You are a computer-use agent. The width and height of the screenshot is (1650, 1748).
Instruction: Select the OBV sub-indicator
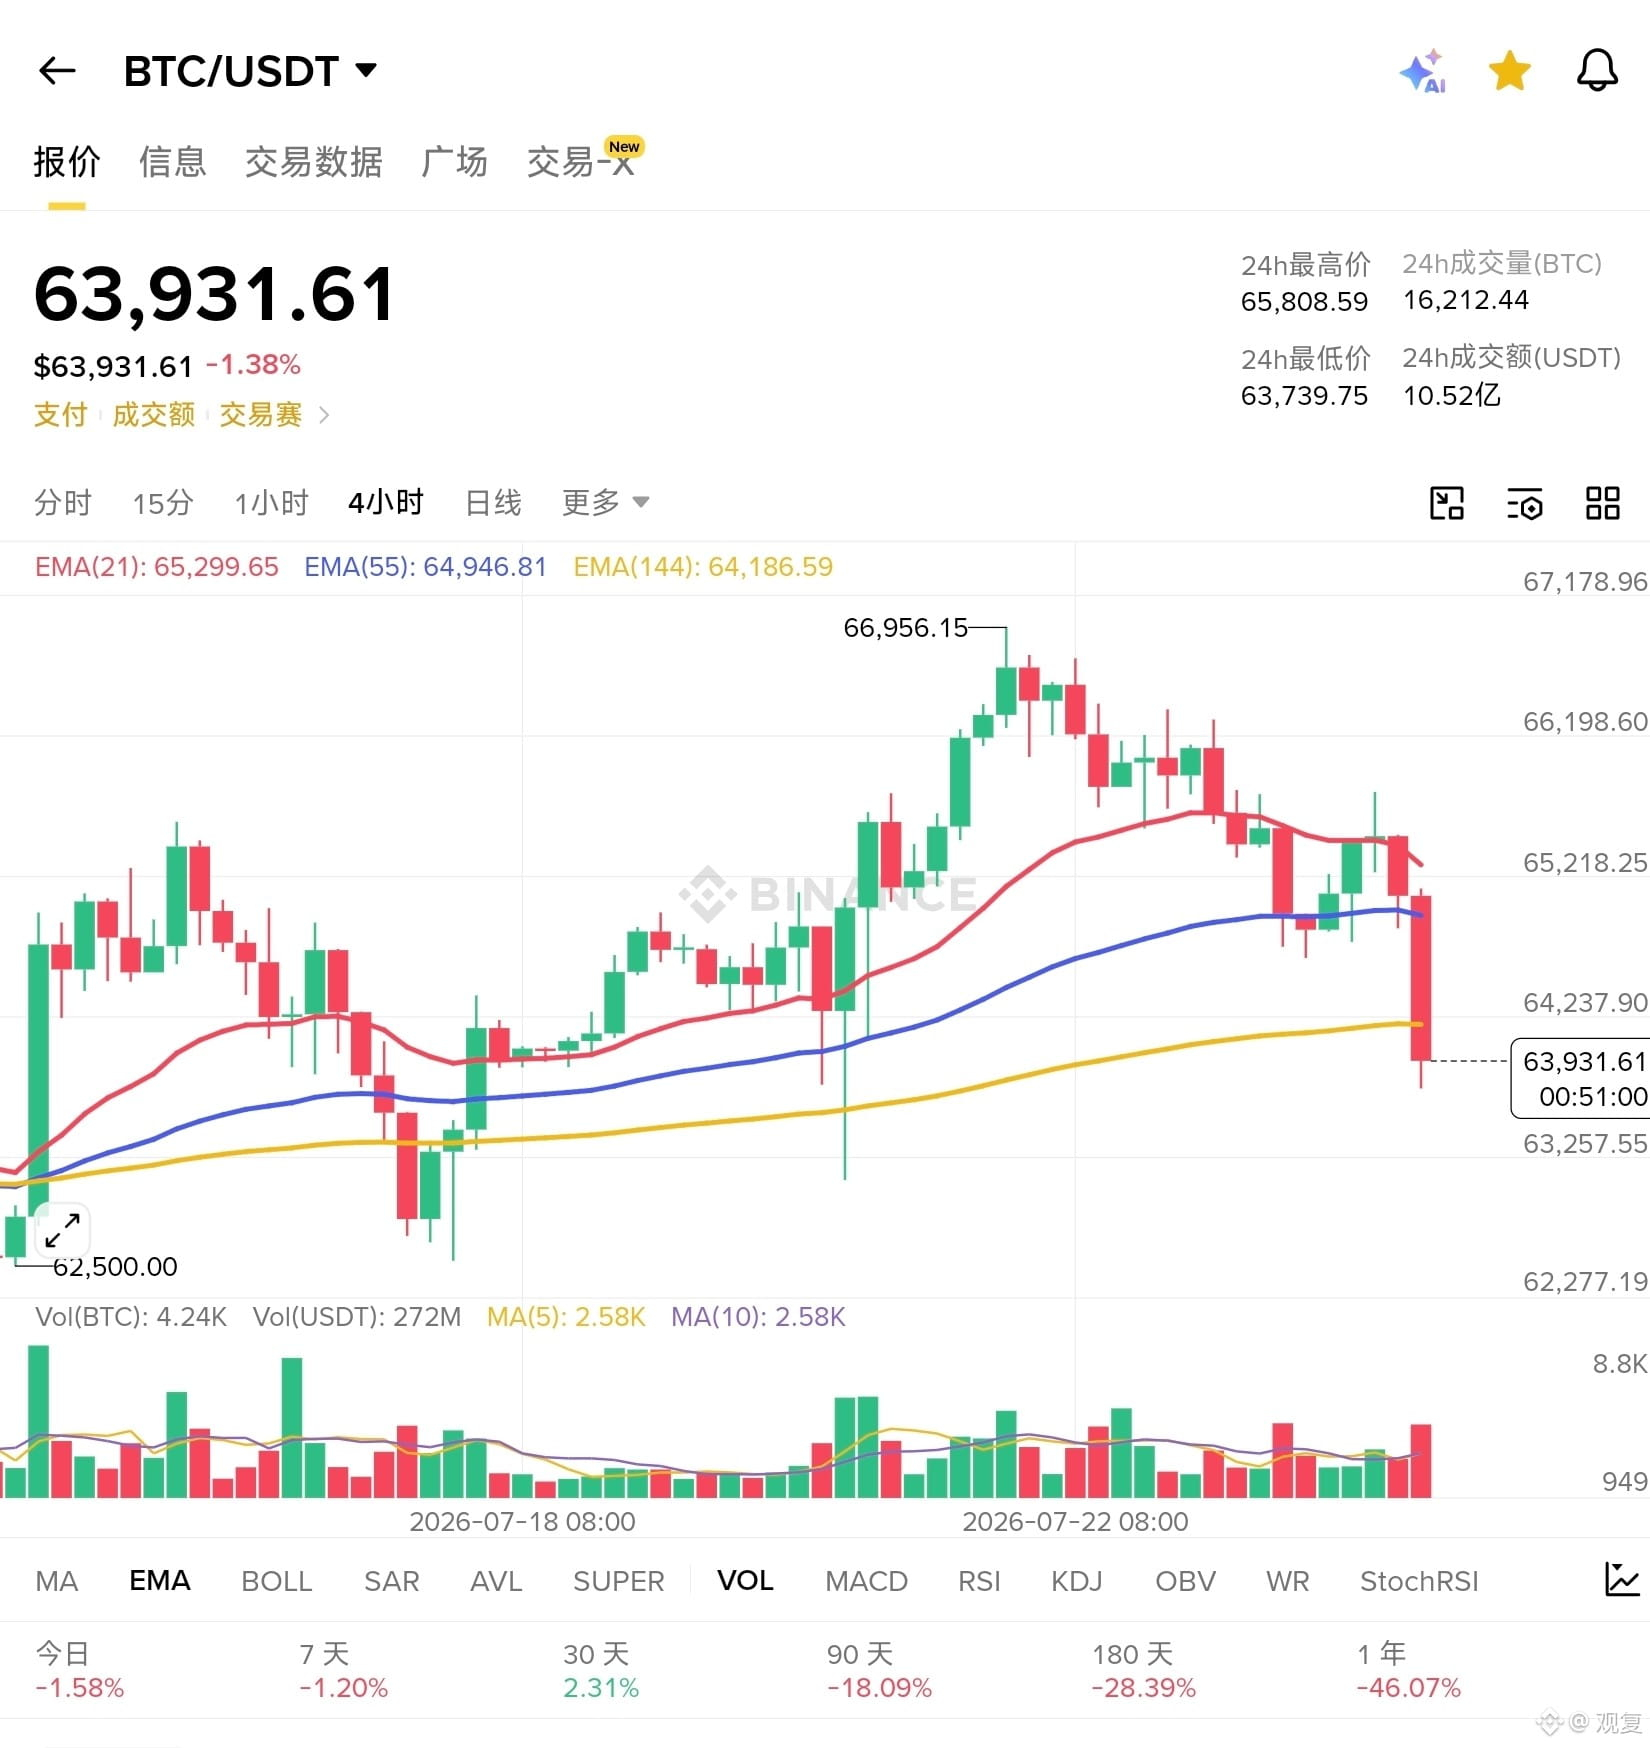point(1185,1581)
